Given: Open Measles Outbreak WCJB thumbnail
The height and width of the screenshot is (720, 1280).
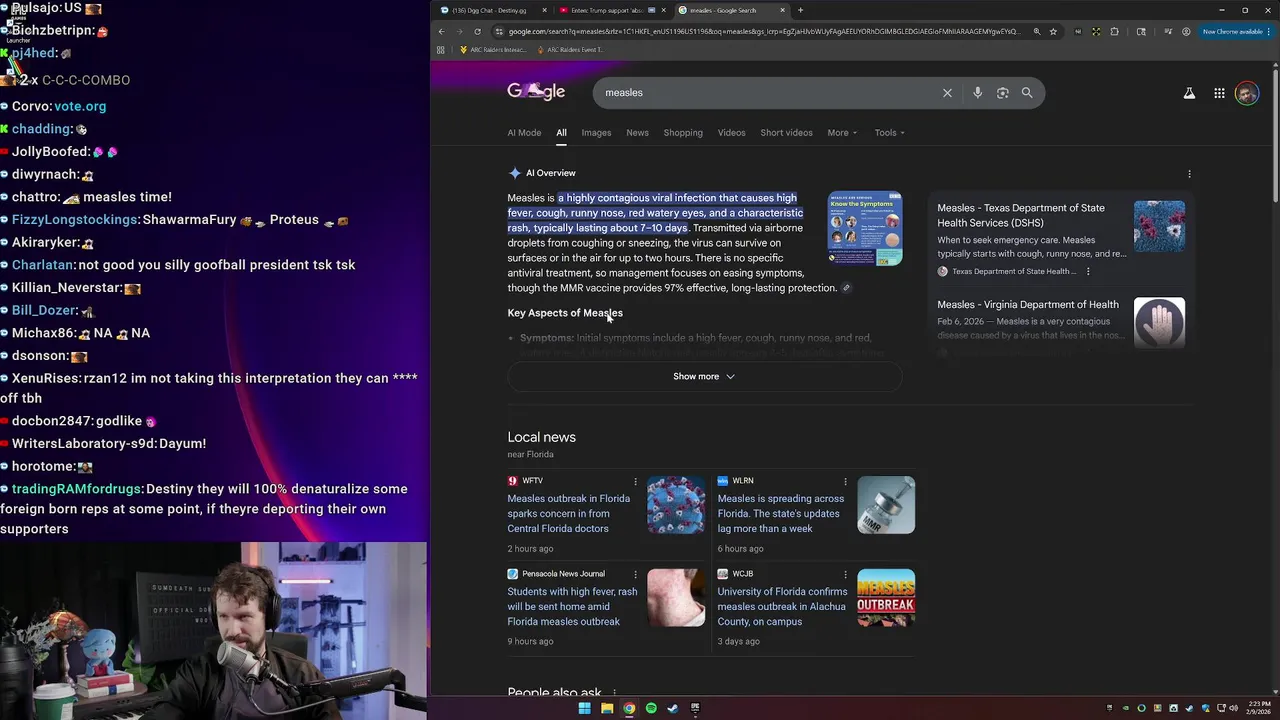Looking at the screenshot, I should pyautogui.click(x=886, y=598).
